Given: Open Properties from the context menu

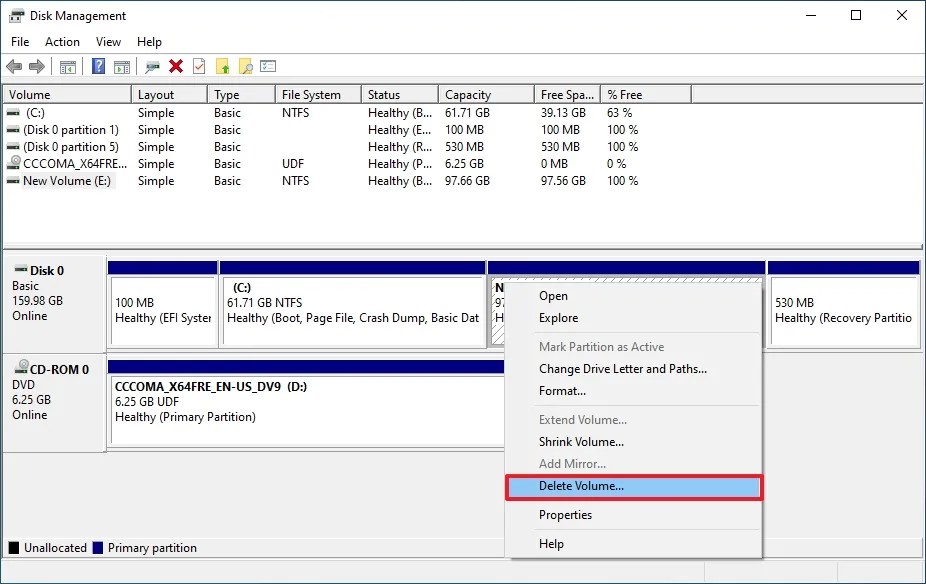Looking at the screenshot, I should 565,514.
